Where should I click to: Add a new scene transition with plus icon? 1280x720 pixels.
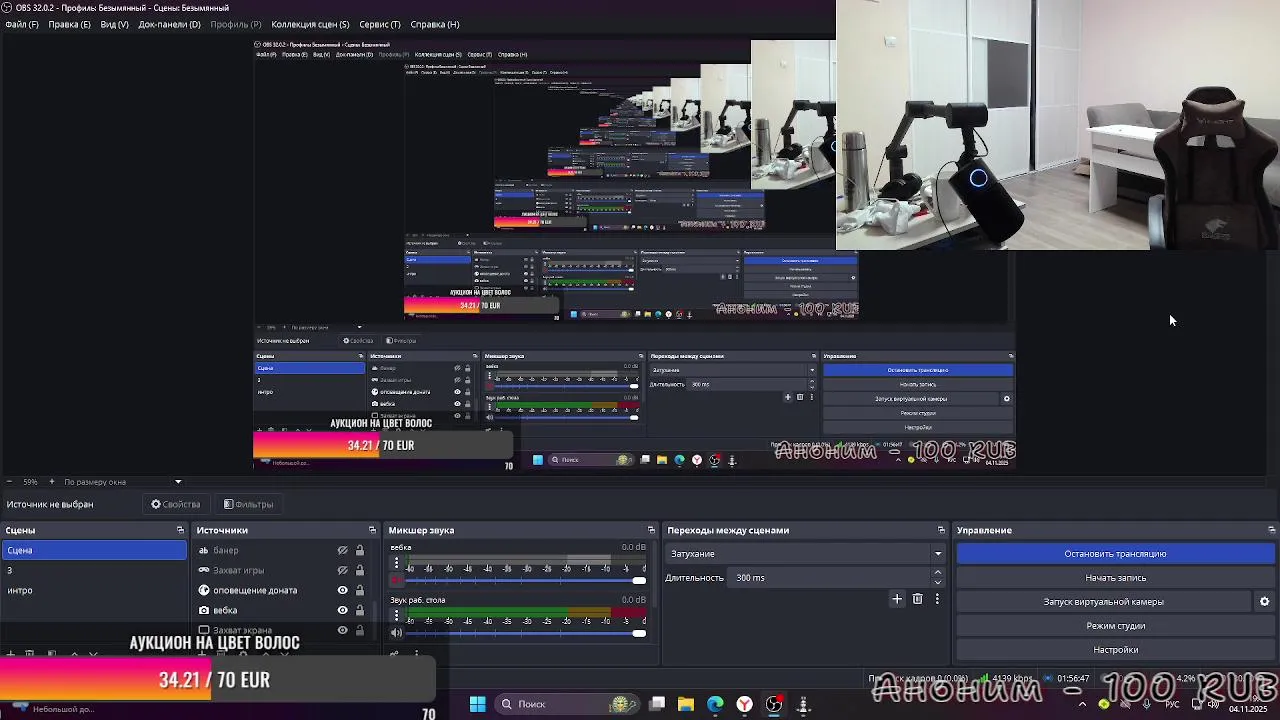tap(897, 599)
